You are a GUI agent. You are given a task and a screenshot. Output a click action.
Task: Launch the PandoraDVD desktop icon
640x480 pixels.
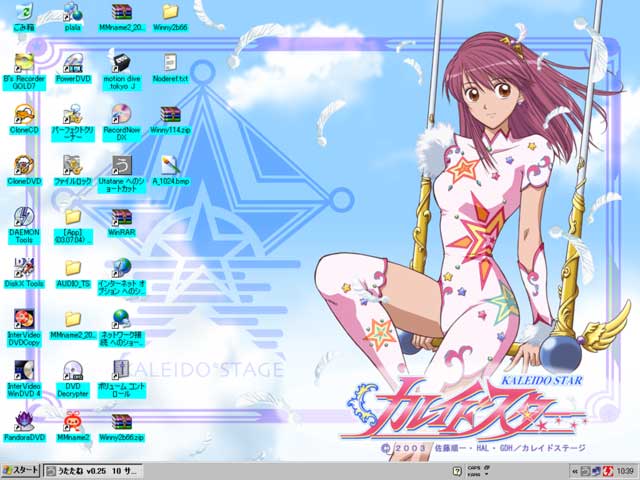pos(22,420)
